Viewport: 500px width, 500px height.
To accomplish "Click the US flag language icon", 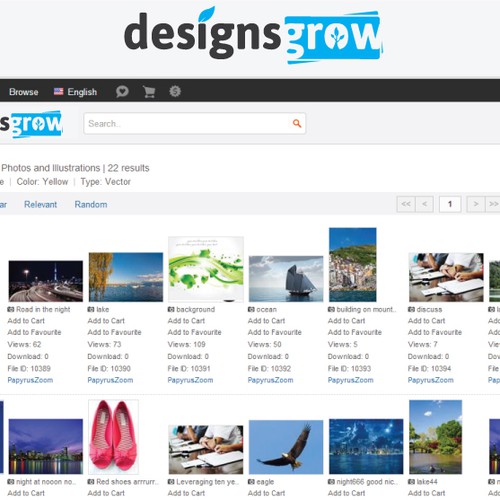I will (x=58, y=92).
